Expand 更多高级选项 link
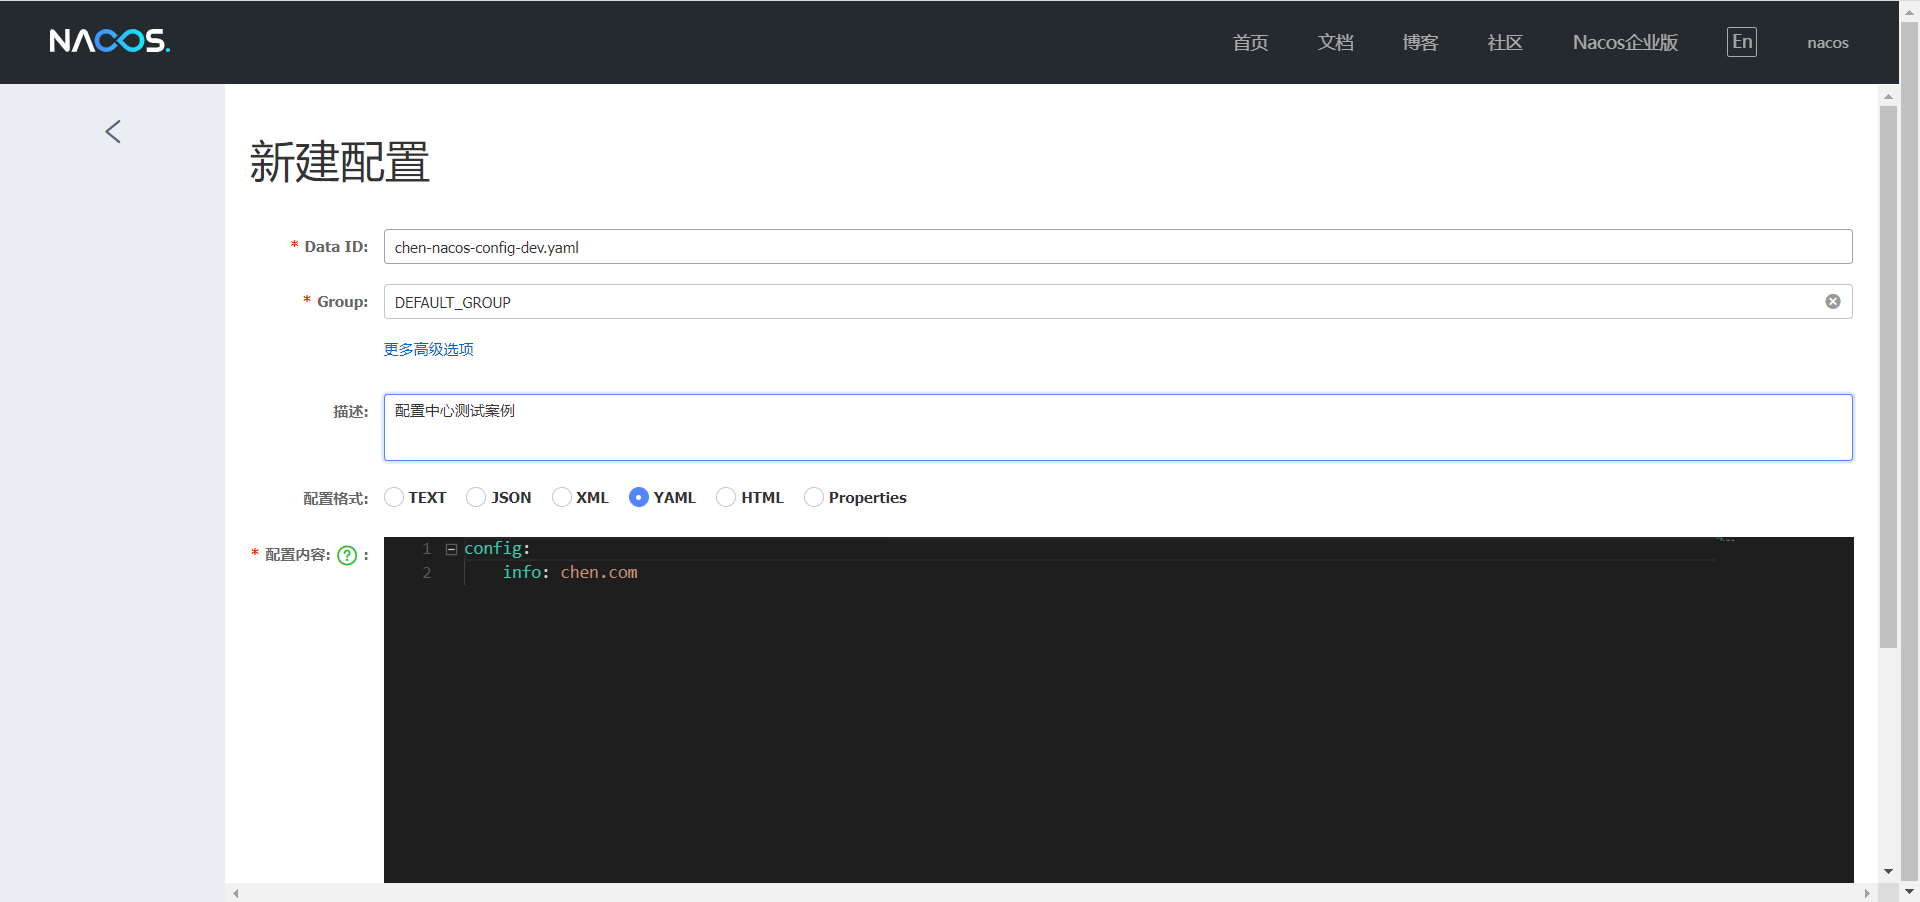Screen dimensions: 1920x902 pyautogui.click(x=429, y=349)
